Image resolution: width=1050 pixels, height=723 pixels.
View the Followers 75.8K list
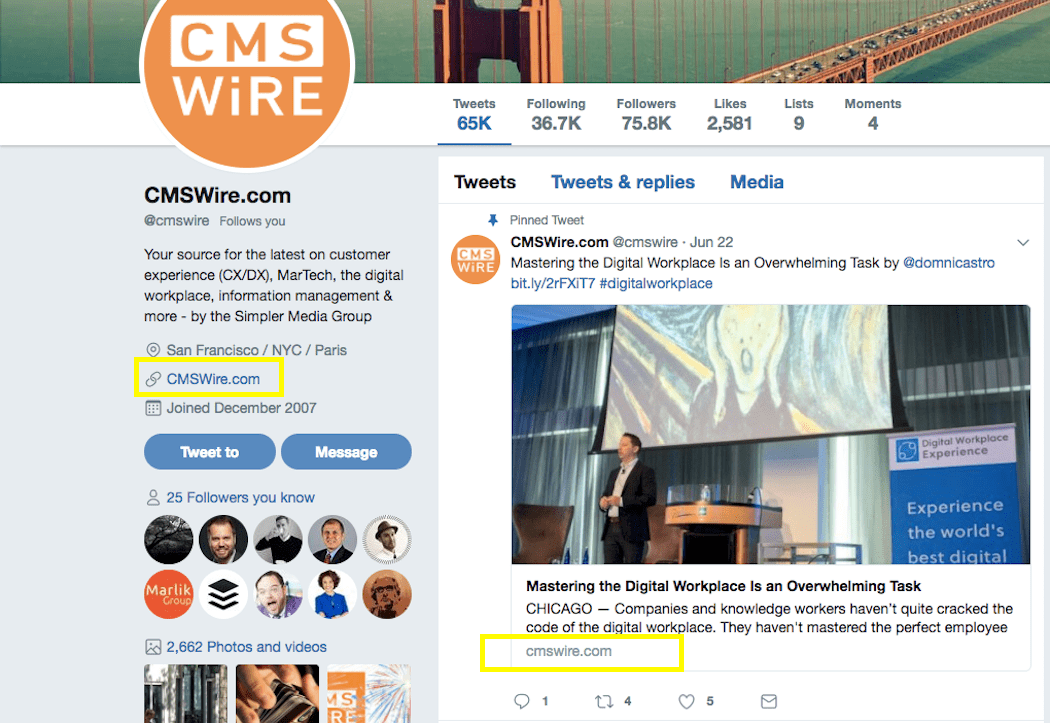[x=646, y=114]
